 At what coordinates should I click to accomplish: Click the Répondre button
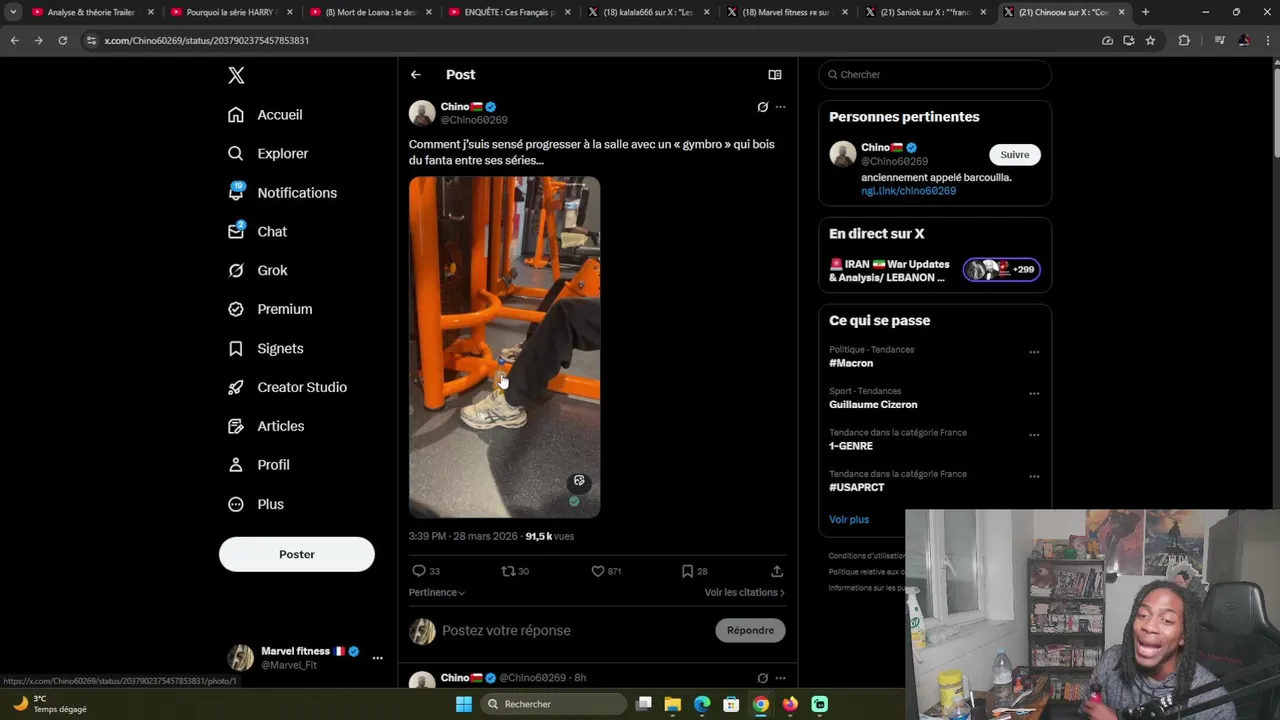click(750, 630)
